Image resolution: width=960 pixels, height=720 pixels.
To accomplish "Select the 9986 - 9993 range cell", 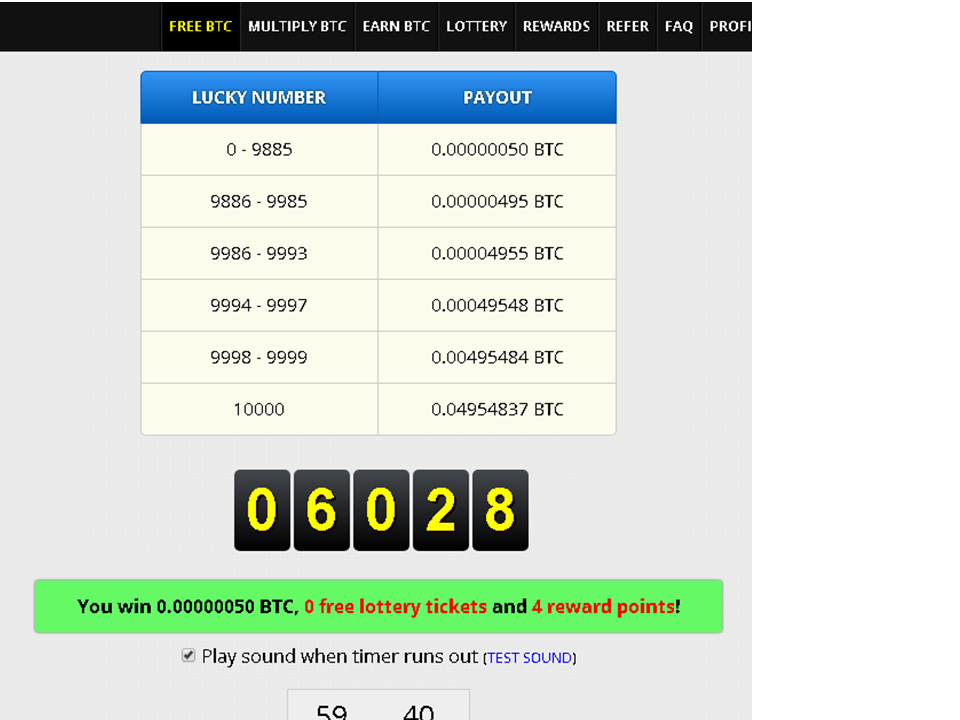I will [x=259, y=253].
